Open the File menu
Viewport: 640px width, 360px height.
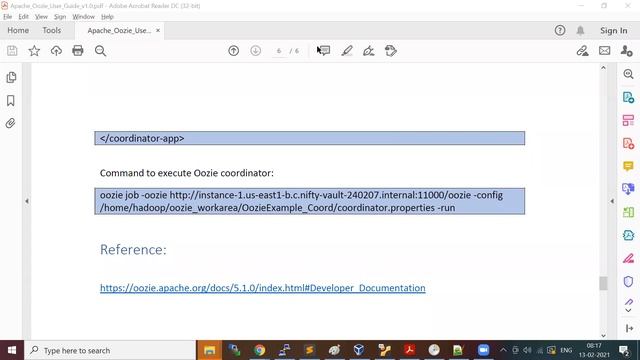(x=7, y=17)
